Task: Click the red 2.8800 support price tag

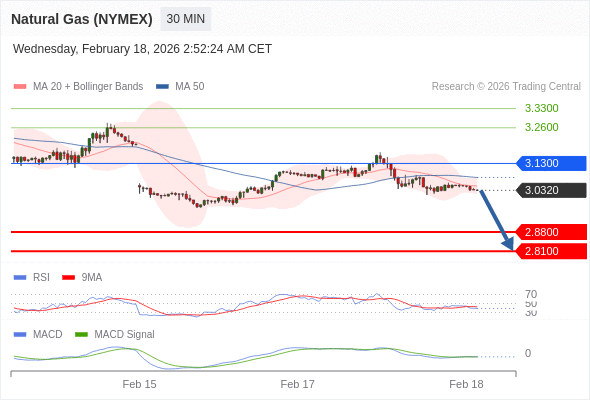Action: coord(550,232)
